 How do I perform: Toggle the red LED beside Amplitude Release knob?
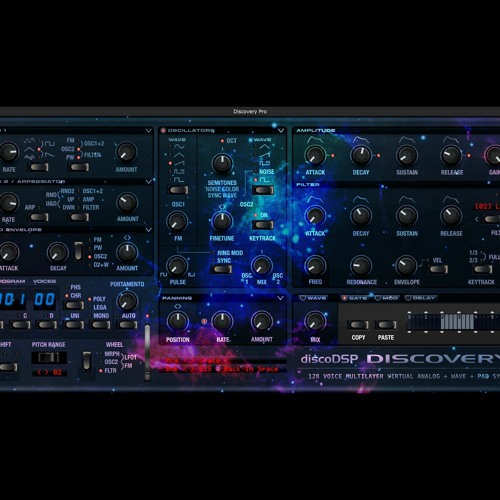(469, 155)
